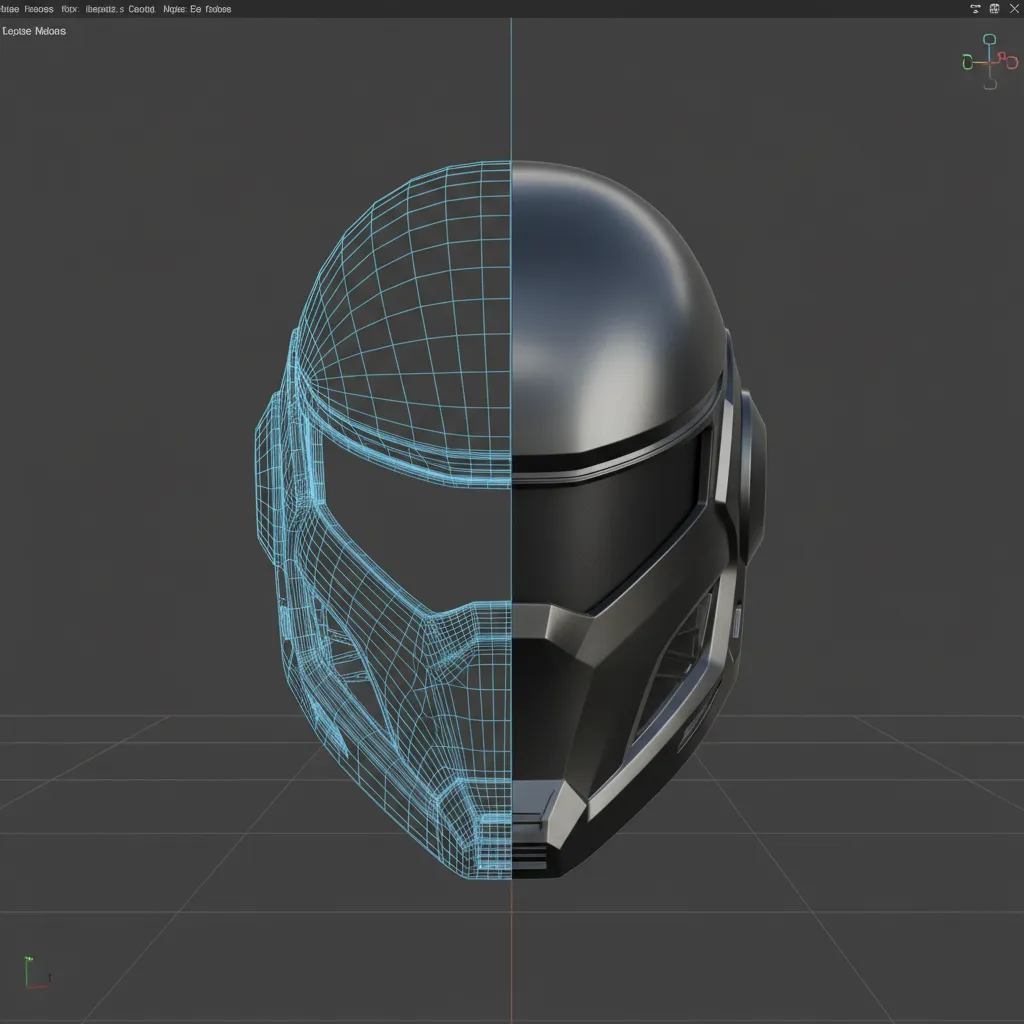Click the gray negative axis ball on the gizmo
Screen dimensions: 1024x1024
(989, 84)
